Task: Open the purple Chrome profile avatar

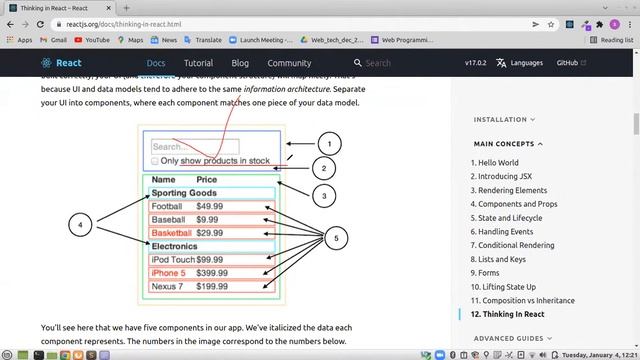Action: click(x=614, y=24)
